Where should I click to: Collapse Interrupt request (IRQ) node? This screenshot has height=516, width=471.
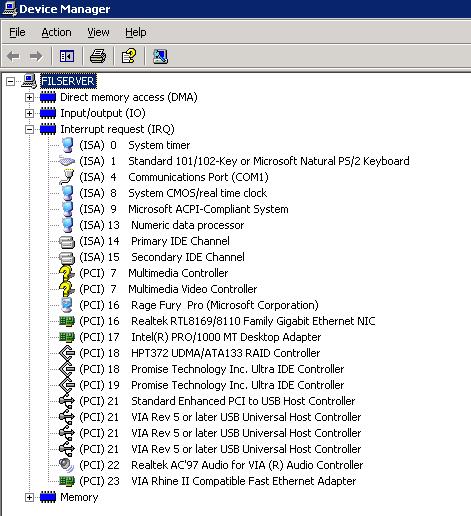tap(29, 129)
